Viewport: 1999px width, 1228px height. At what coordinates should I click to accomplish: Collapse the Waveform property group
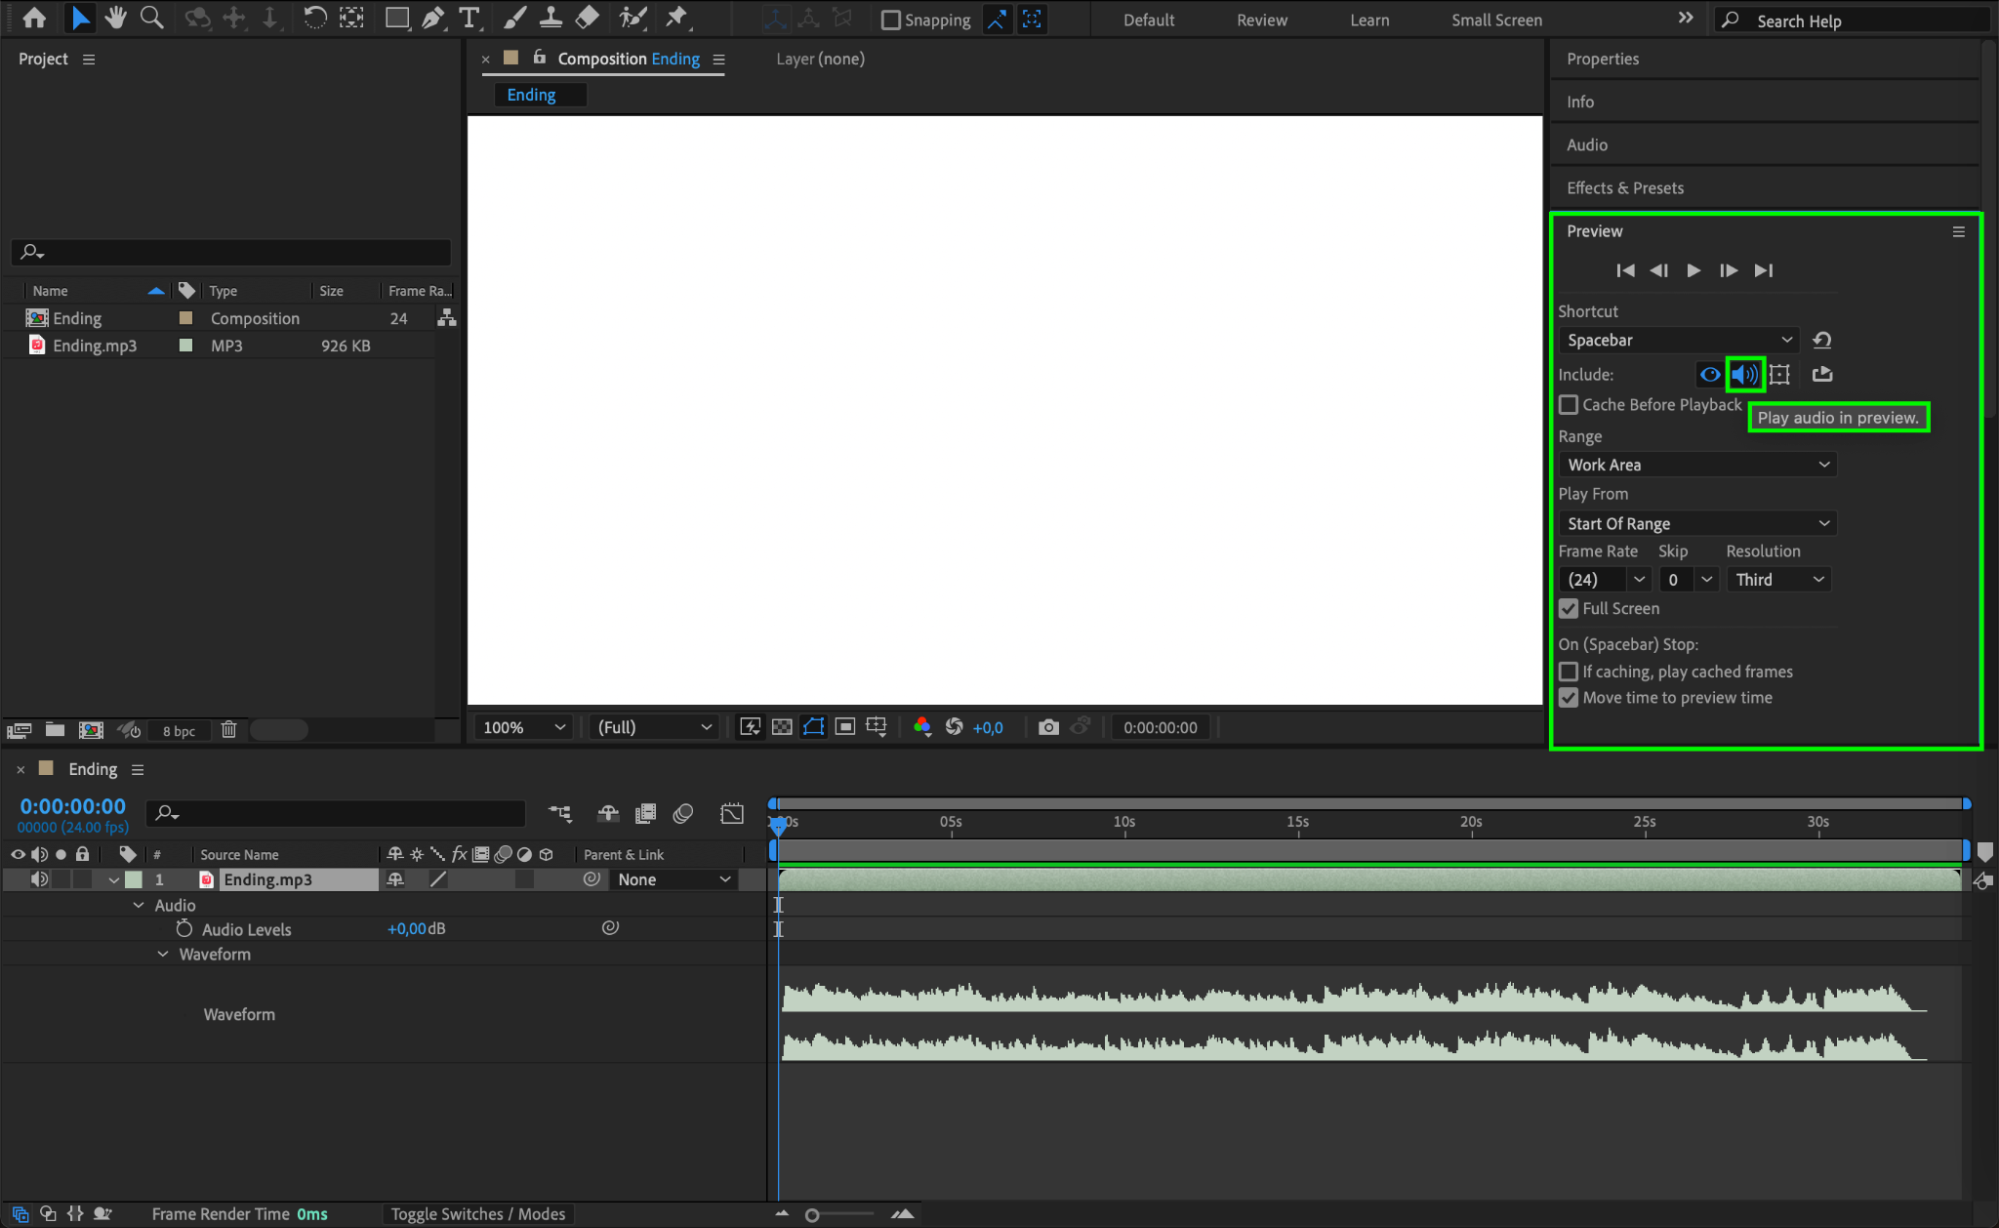(163, 954)
